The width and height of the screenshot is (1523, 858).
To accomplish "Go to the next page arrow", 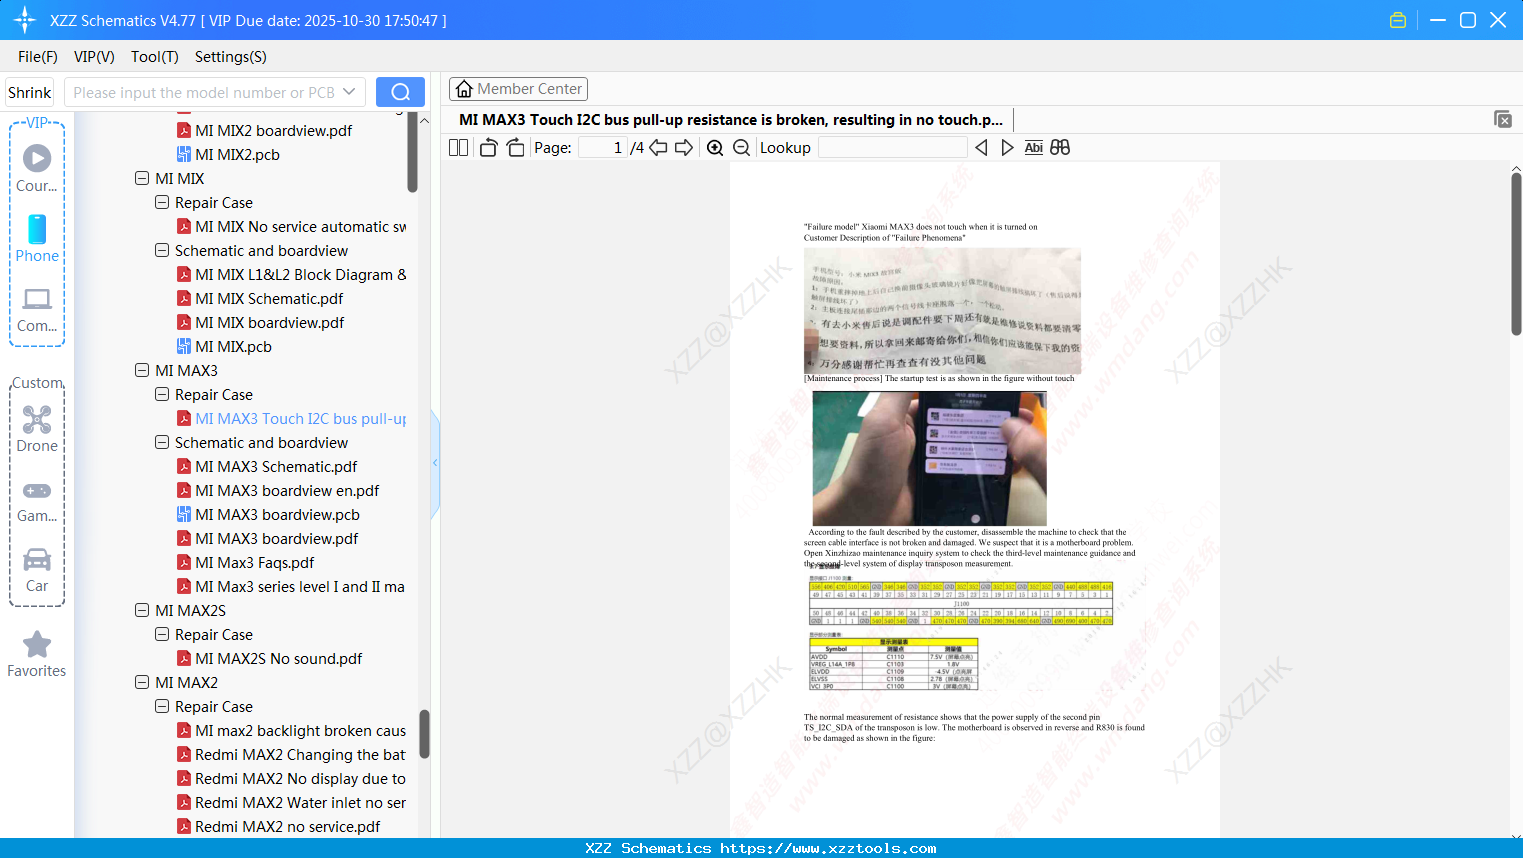I will coord(684,148).
